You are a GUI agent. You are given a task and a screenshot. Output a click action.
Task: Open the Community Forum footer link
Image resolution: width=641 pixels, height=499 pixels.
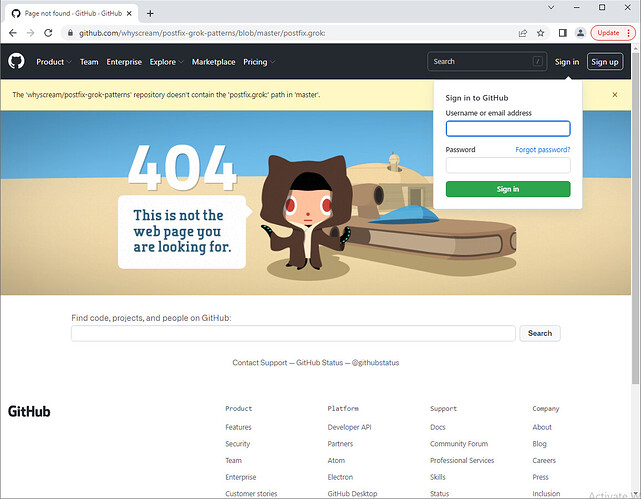(459, 444)
